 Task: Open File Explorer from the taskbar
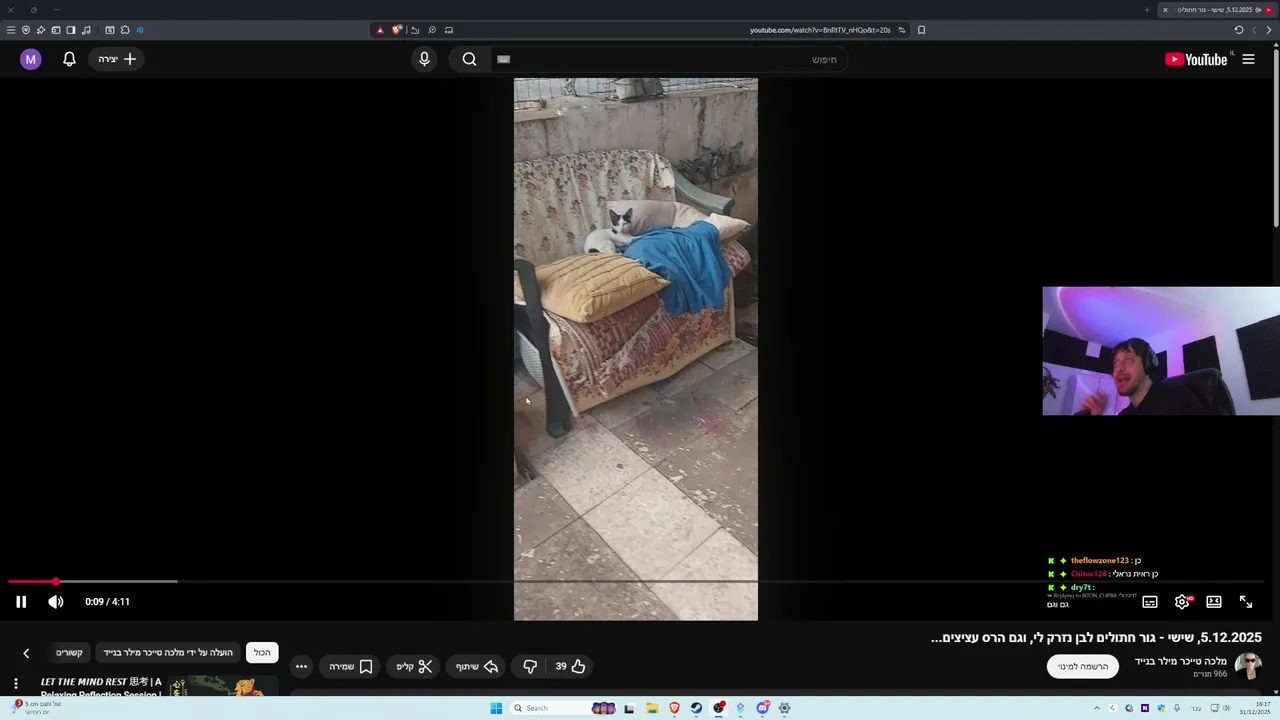click(652, 708)
